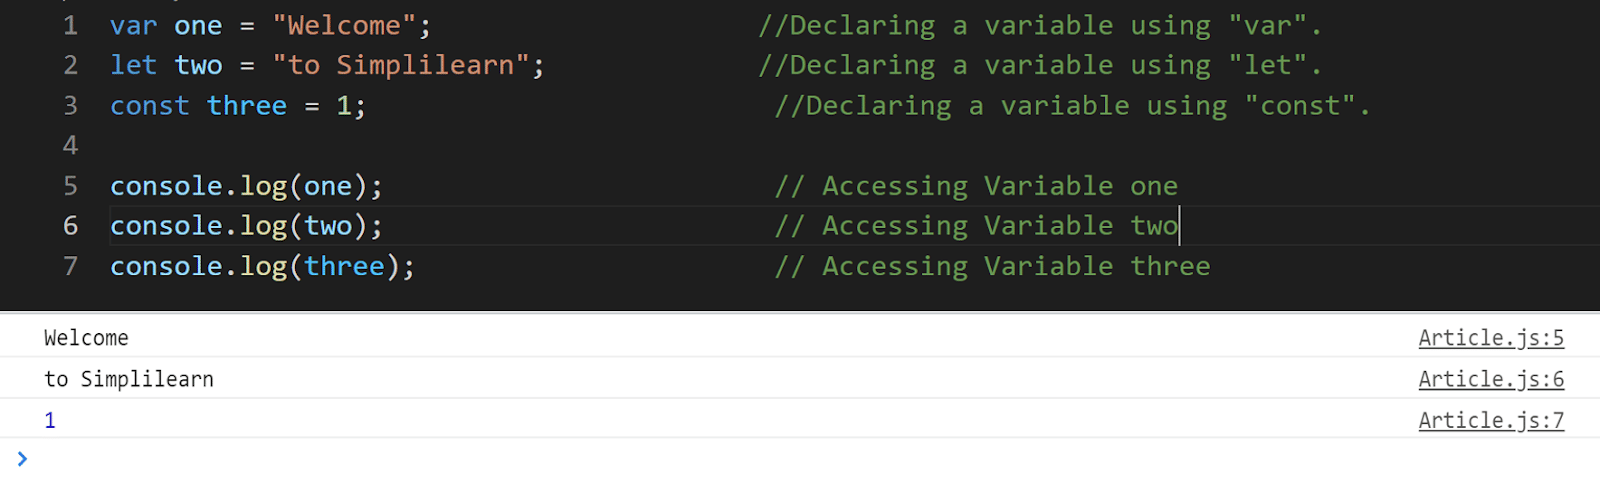
Task: Open the Article.js:5 source link
Action: 1491,338
